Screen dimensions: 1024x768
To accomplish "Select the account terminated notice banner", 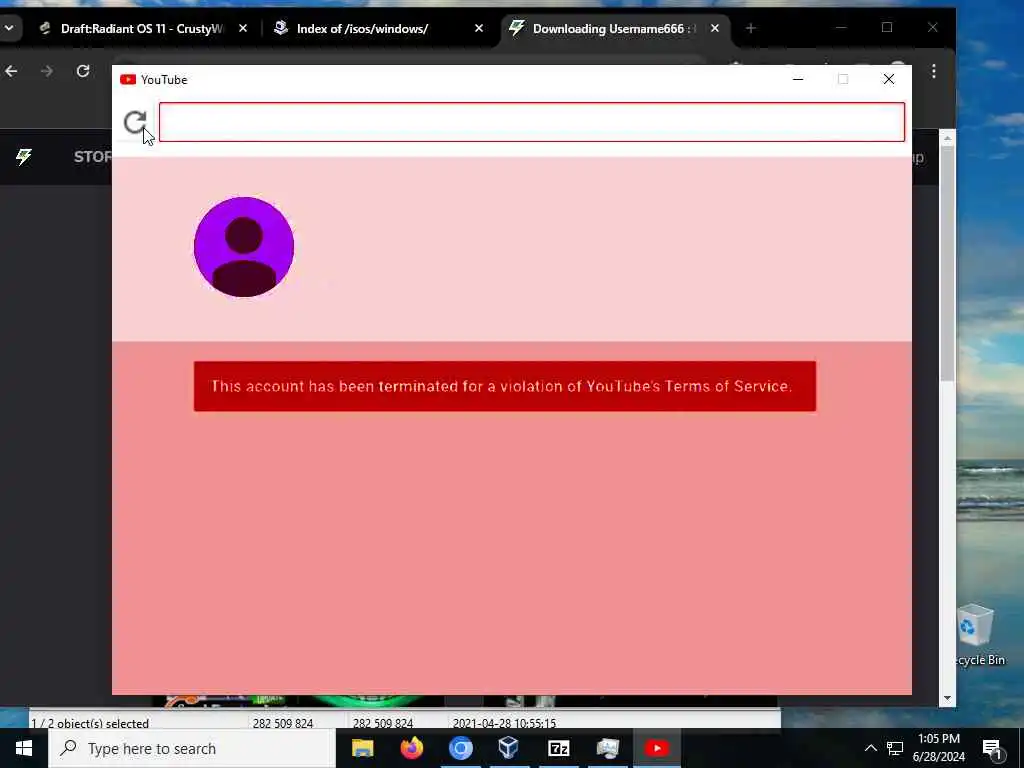I will (504, 386).
